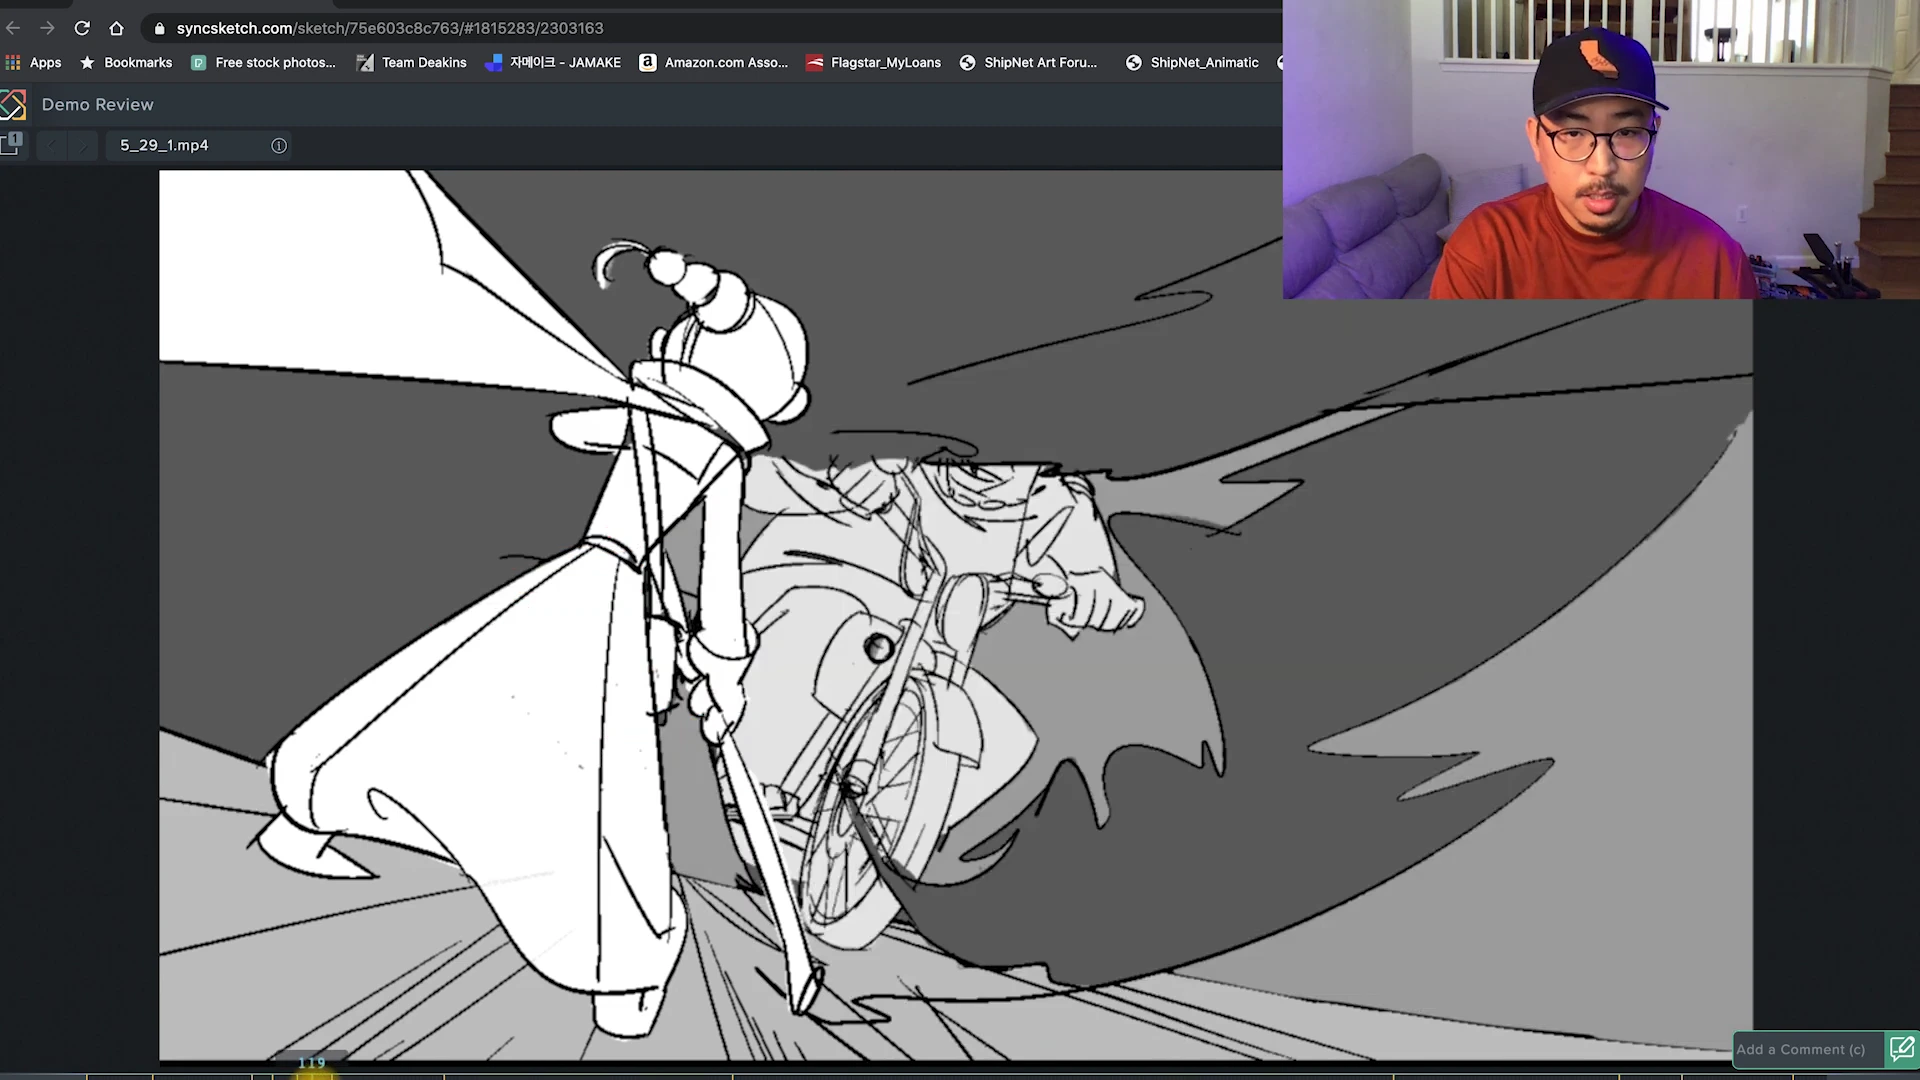
Task: Click the browser home icon
Action: [x=116, y=28]
